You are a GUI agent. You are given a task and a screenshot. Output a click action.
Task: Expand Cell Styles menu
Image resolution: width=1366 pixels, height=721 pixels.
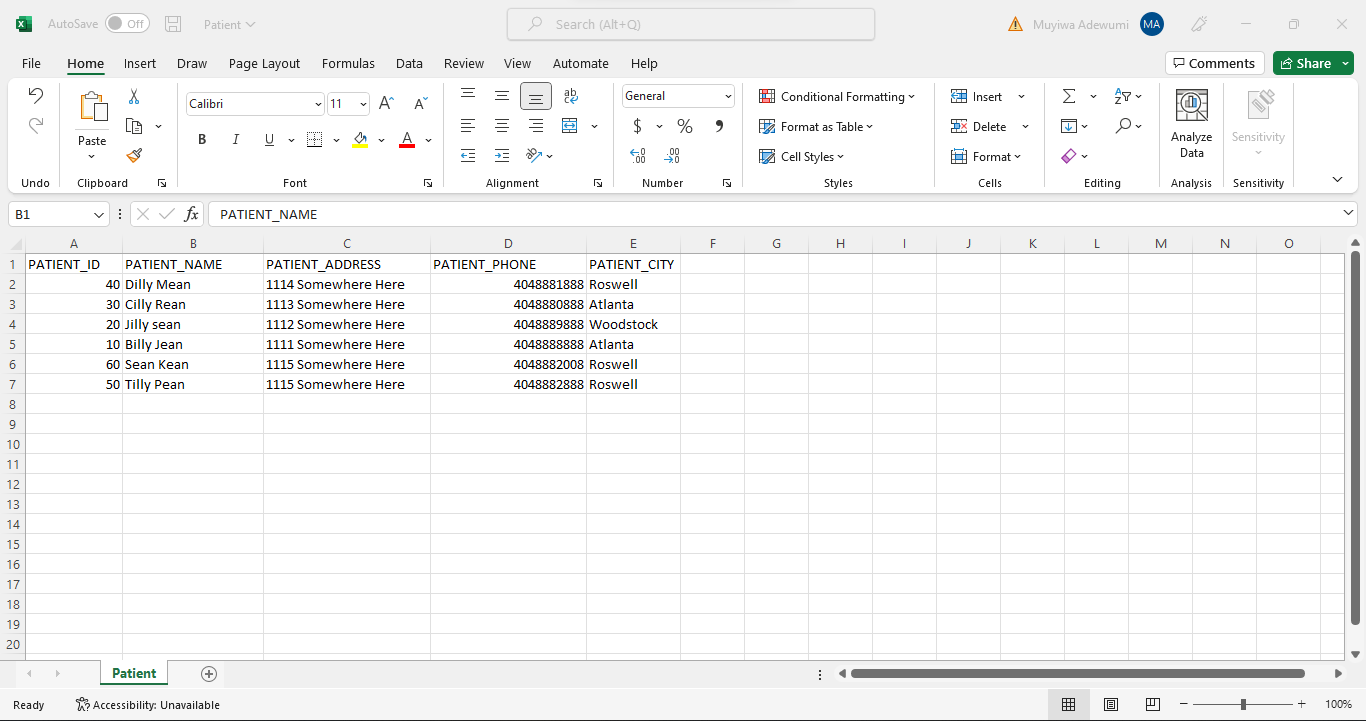coord(801,157)
